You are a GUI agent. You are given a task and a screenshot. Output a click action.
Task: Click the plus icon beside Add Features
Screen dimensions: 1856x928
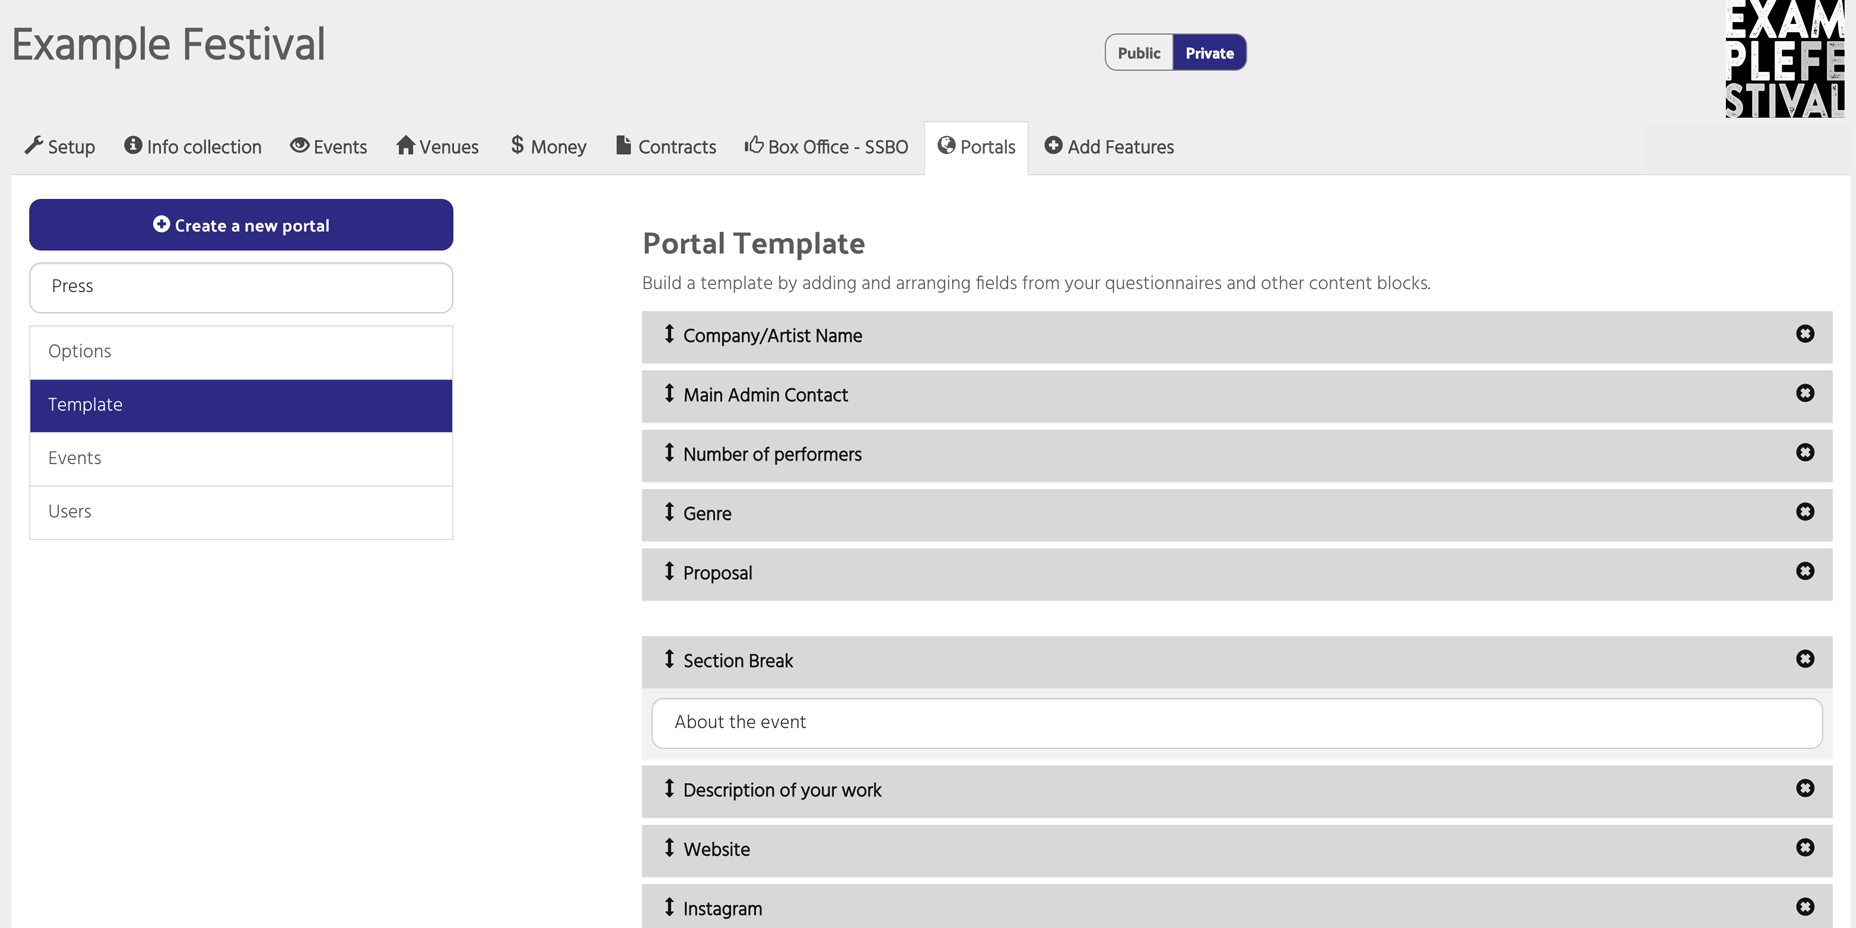(x=1053, y=145)
